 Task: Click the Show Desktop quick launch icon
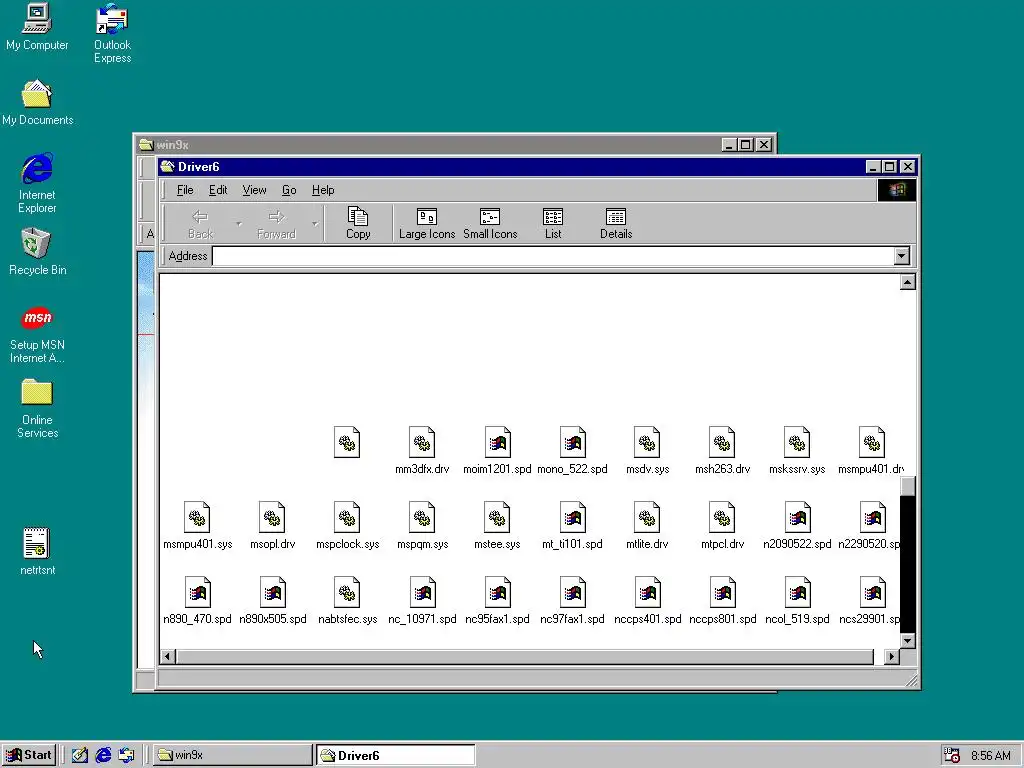point(80,755)
